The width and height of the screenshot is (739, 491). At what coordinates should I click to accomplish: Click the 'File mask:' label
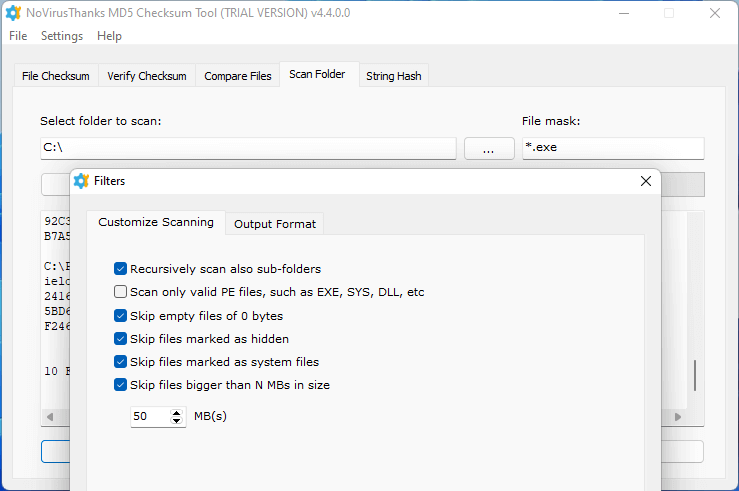[x=551, y=121]
